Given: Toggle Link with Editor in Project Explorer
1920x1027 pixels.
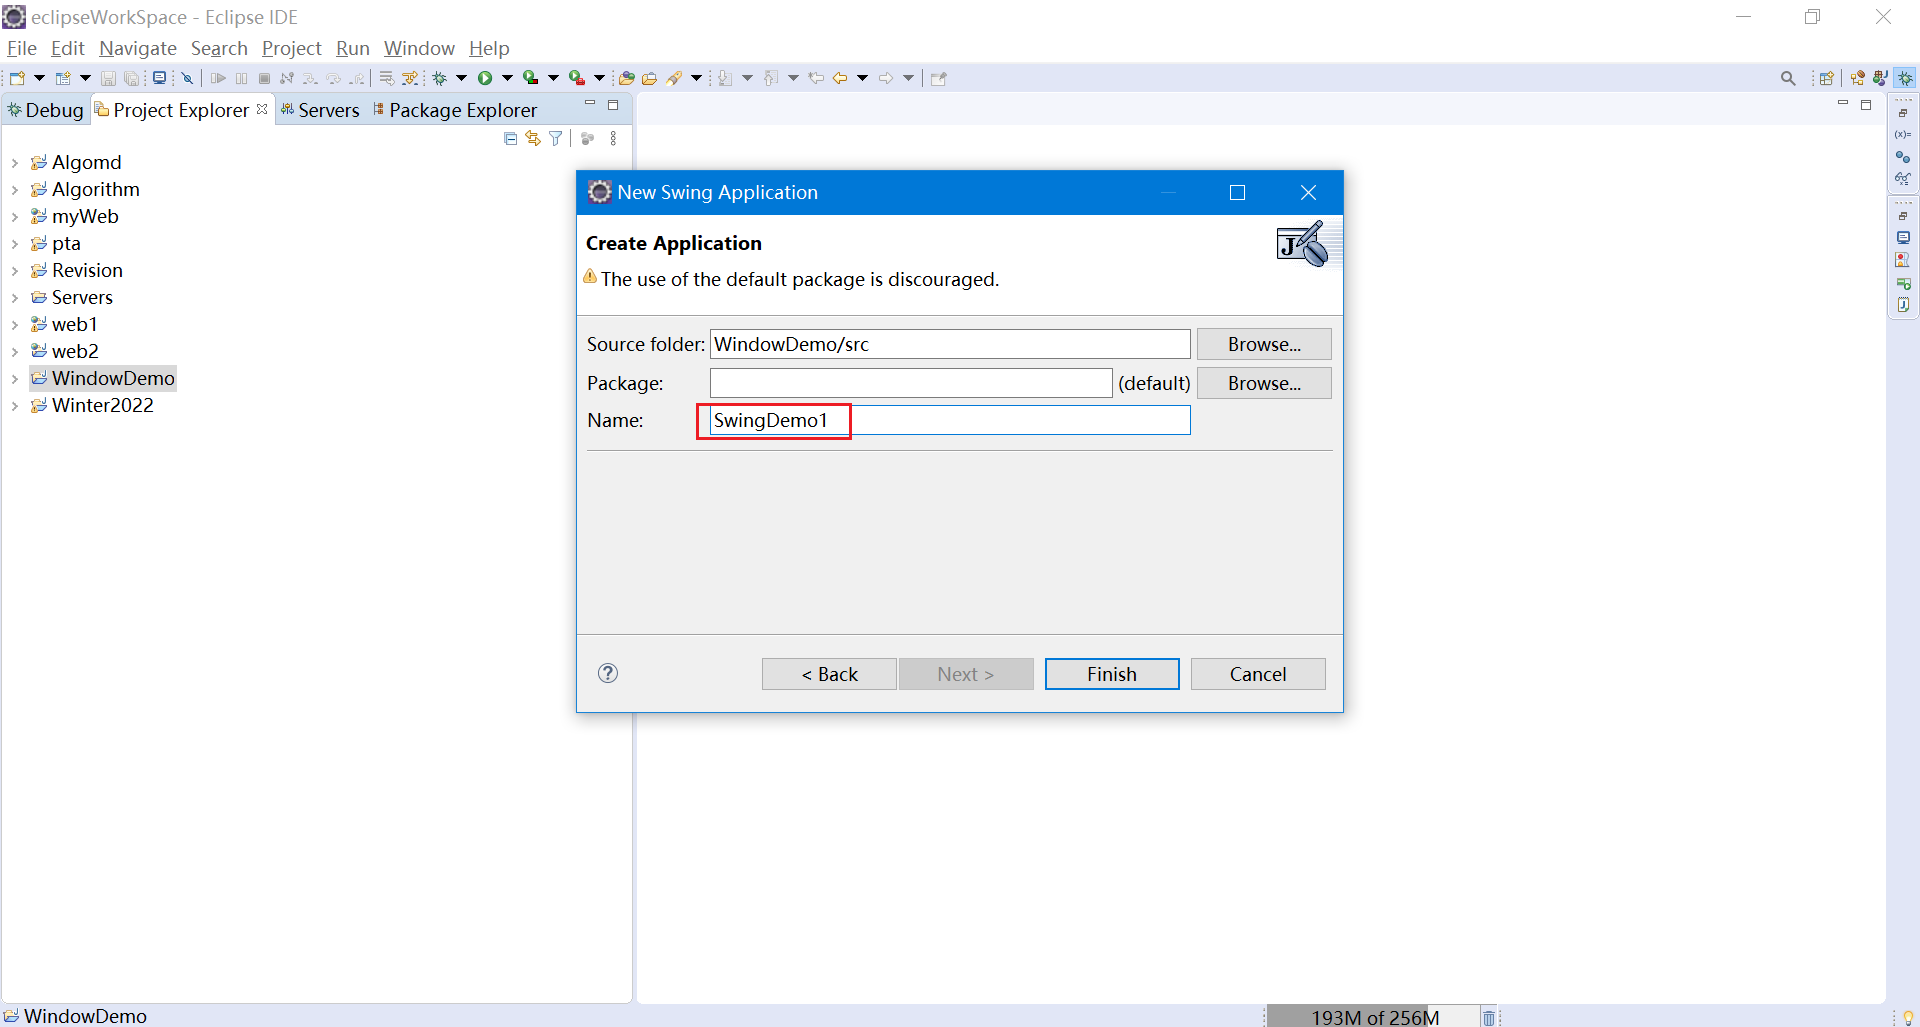Looking at the screenshot, I should [x=533, y=139].
